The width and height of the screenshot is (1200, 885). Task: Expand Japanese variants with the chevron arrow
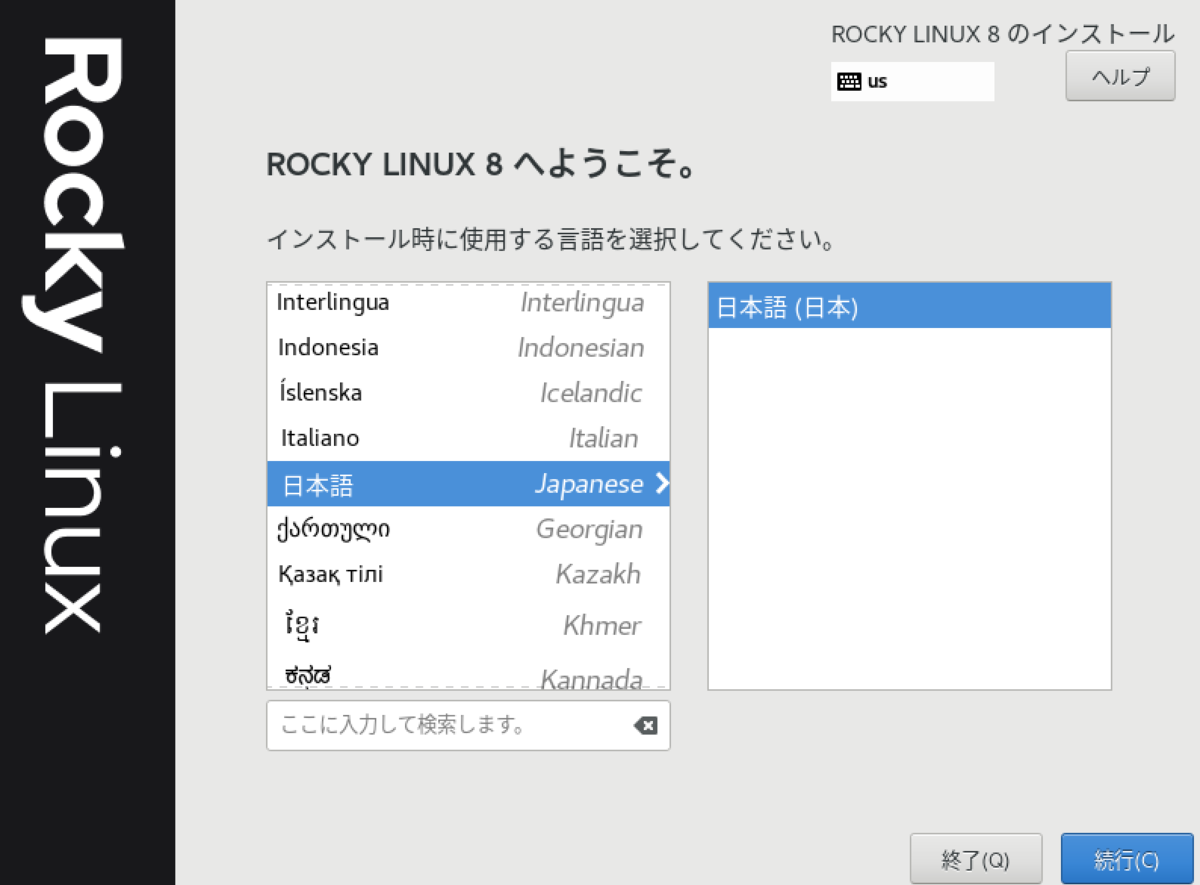click(x=660, y=484)
